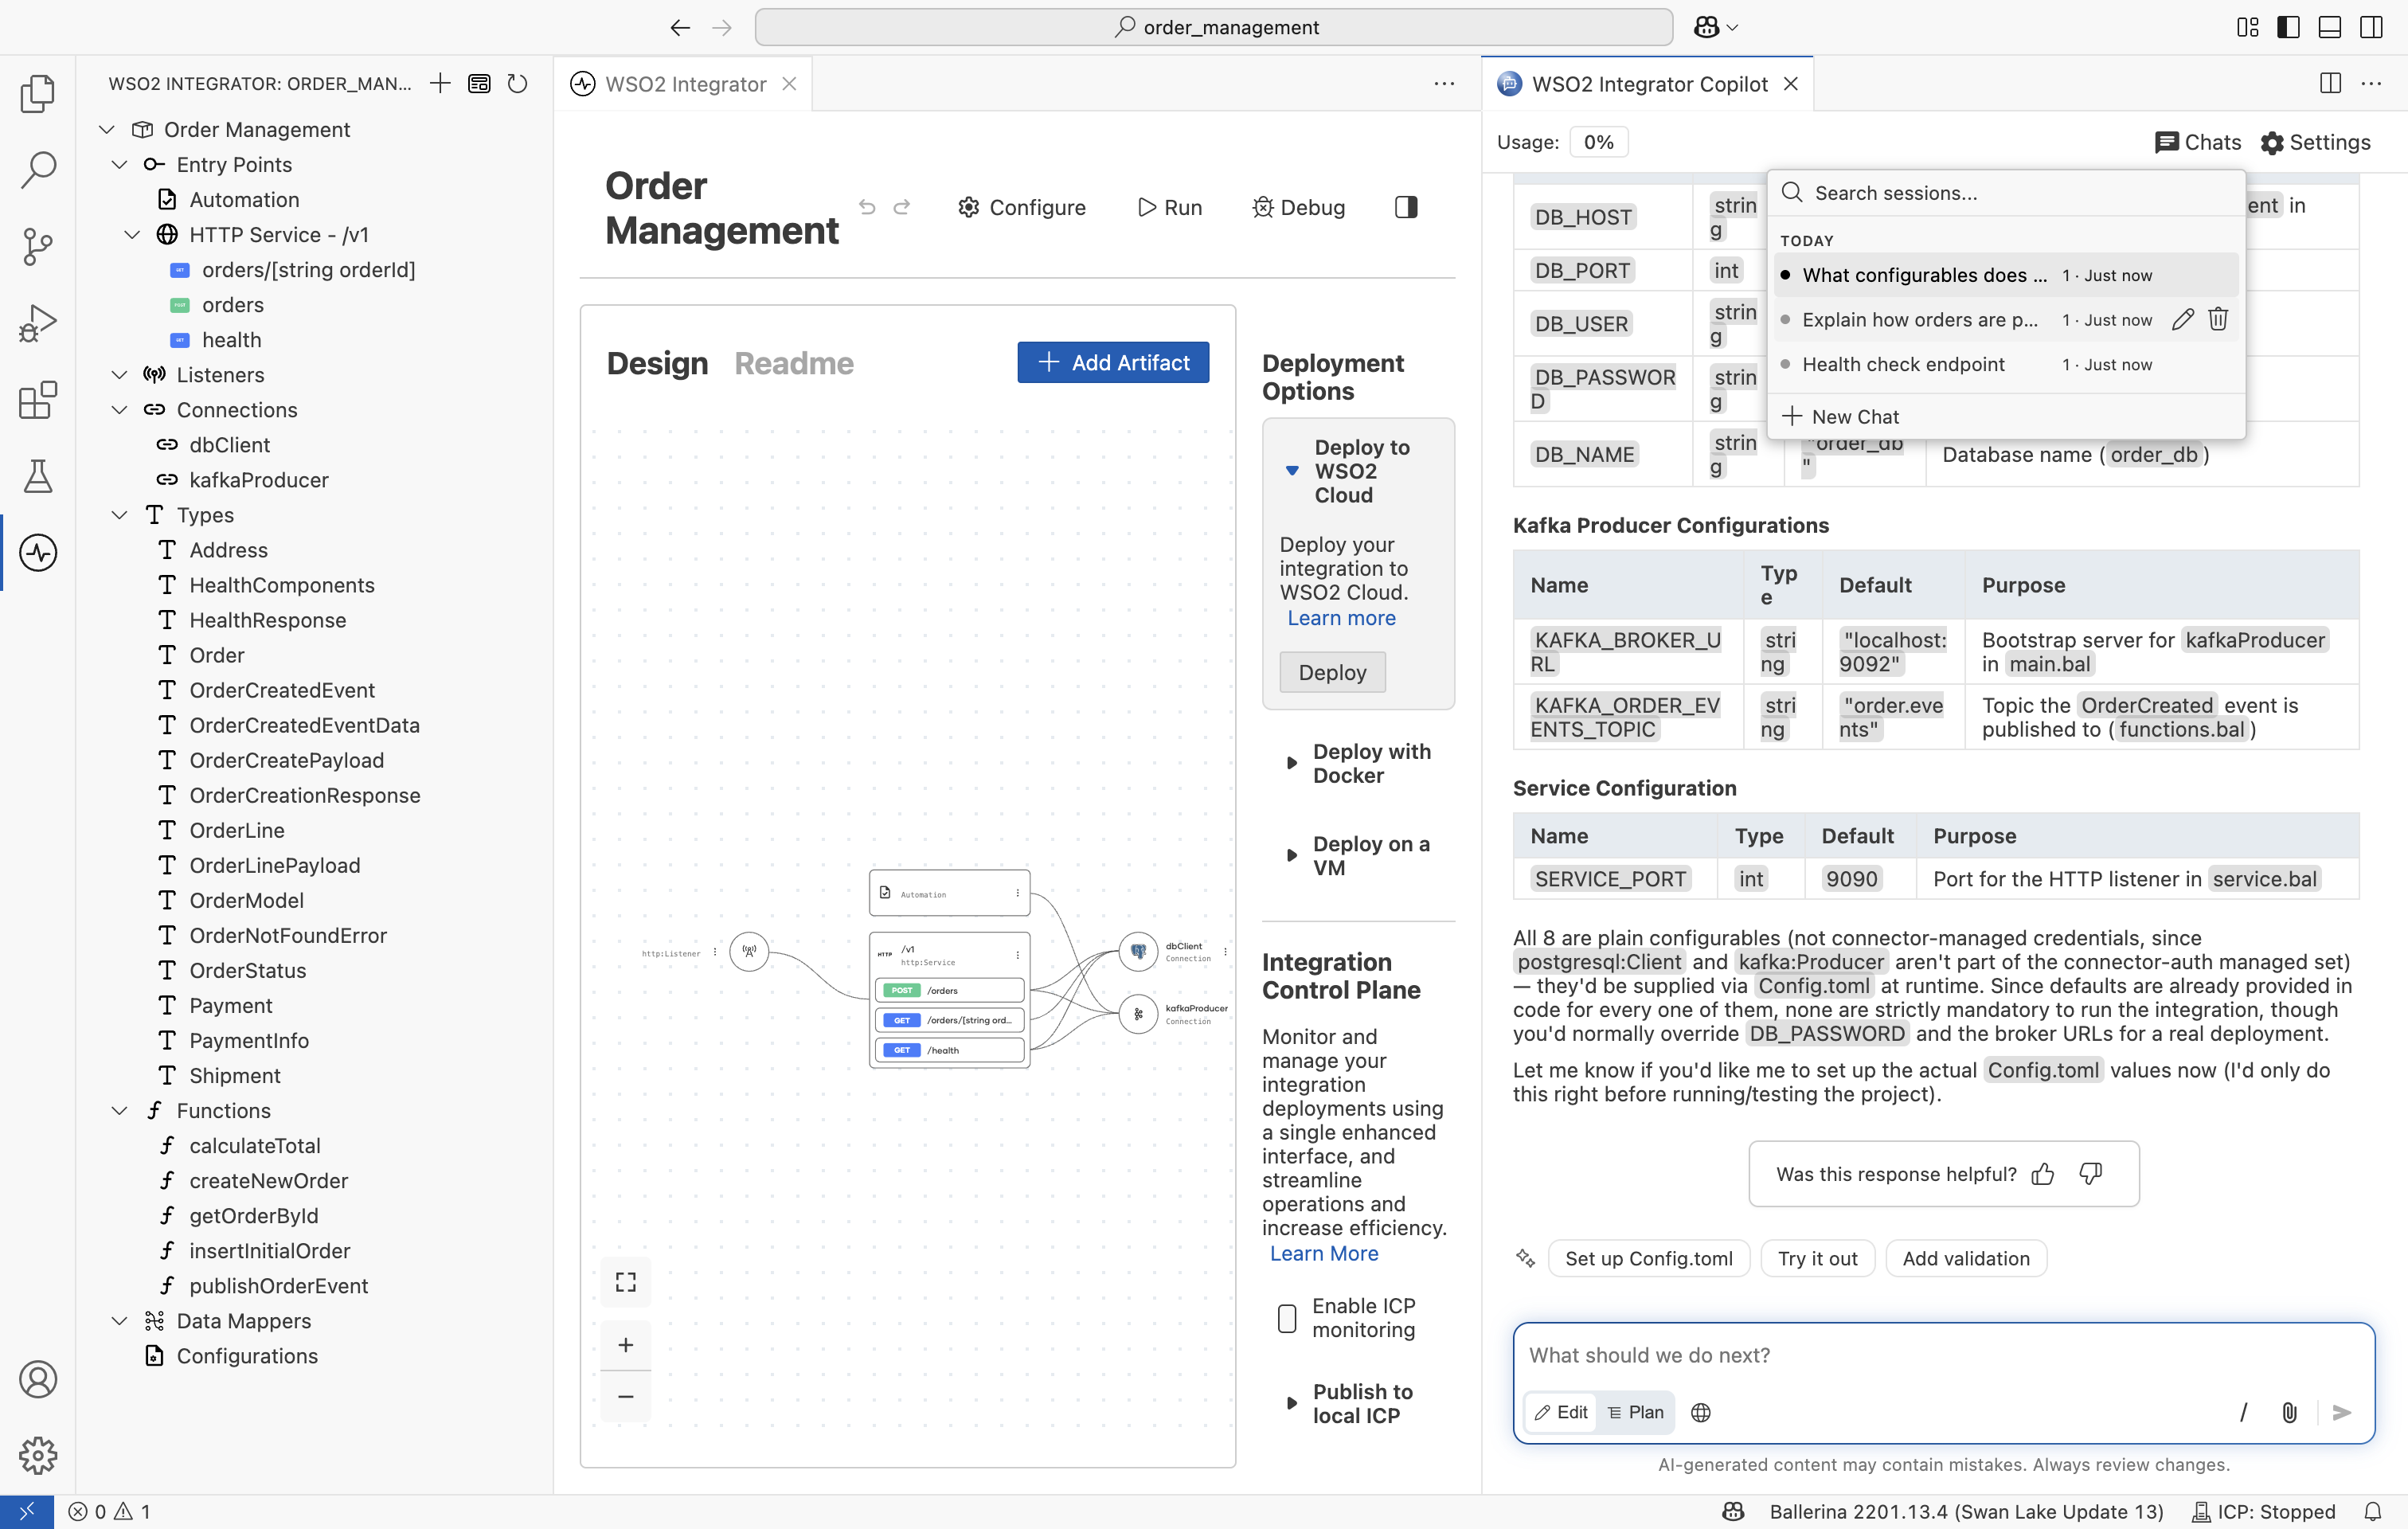Collapse the Entry Points tree node
The height and width of the screenshot is (1529, 2408).
119,165
